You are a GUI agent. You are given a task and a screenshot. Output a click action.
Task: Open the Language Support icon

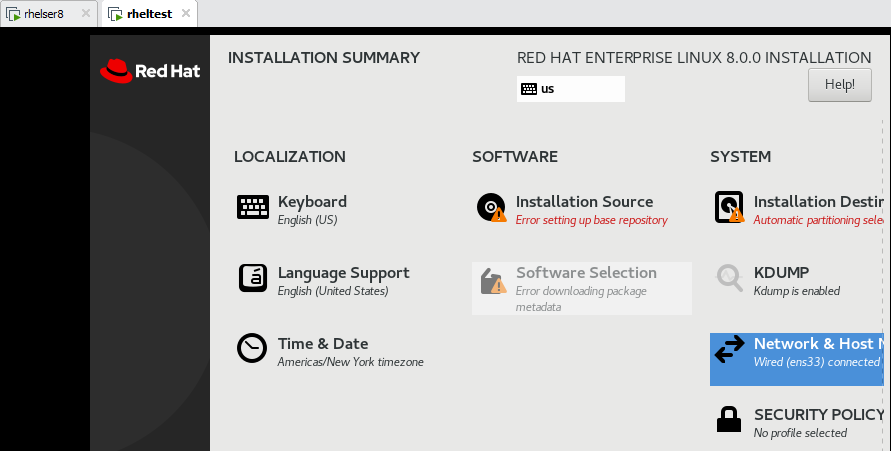[x=253, y=278]
